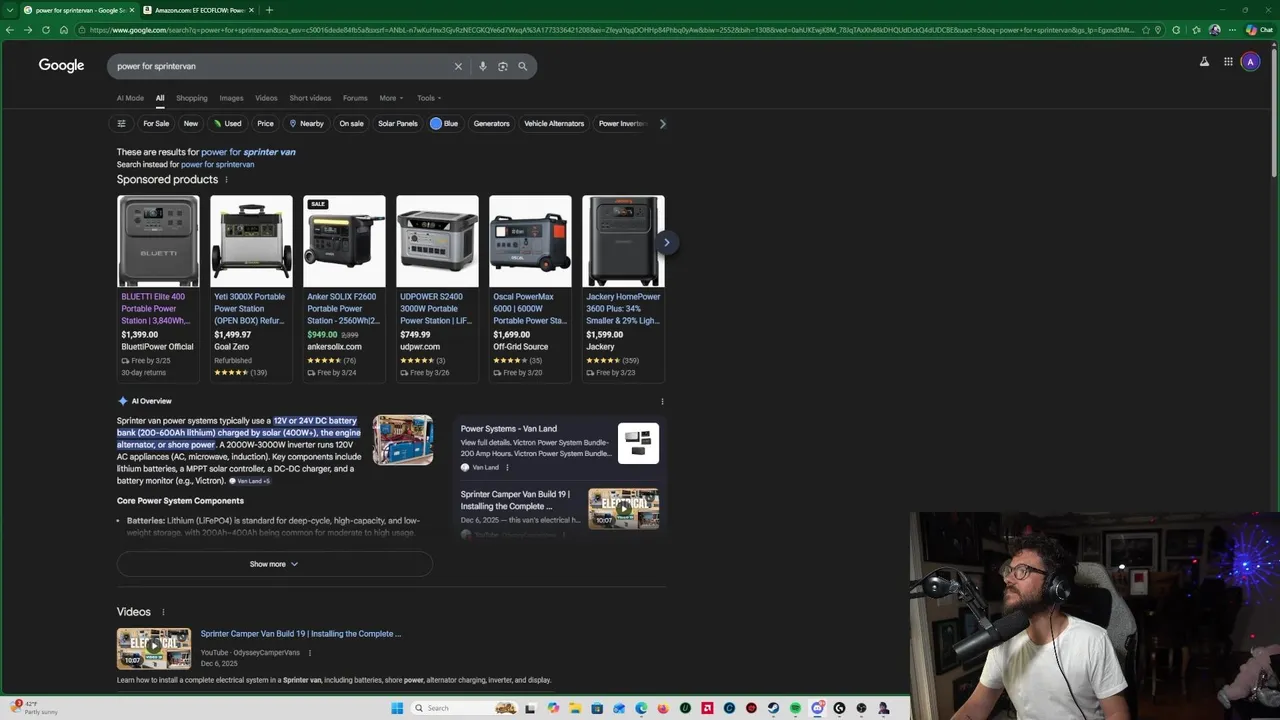Screen dimensions: 1280x720
Task: Switch to Images results tab
Action: point(231,98)
